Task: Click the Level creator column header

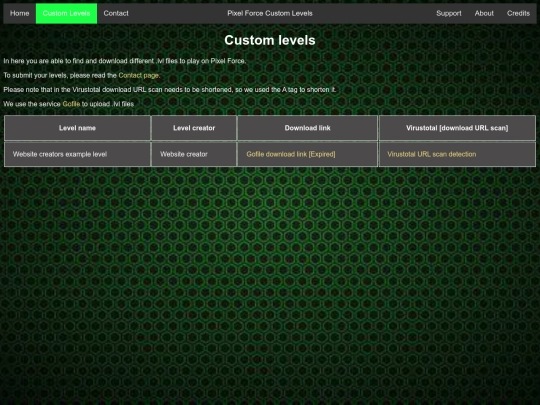Action: pos(194,128)
